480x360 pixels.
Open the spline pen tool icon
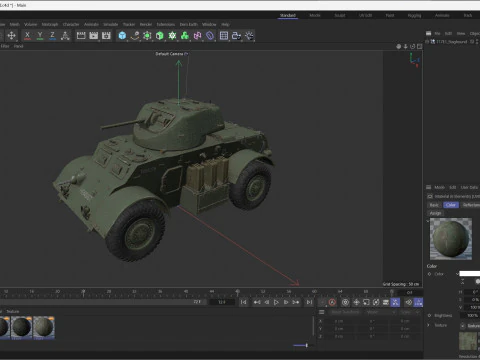[135, 36]
